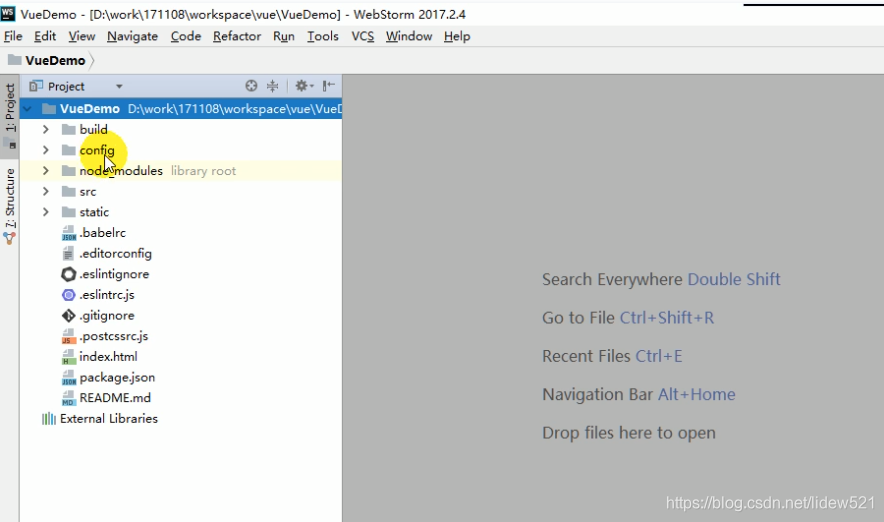Viewport: 884px width, 522px height.
Task: Select the .editorconfig file
Action: click(x=116, y=254)
